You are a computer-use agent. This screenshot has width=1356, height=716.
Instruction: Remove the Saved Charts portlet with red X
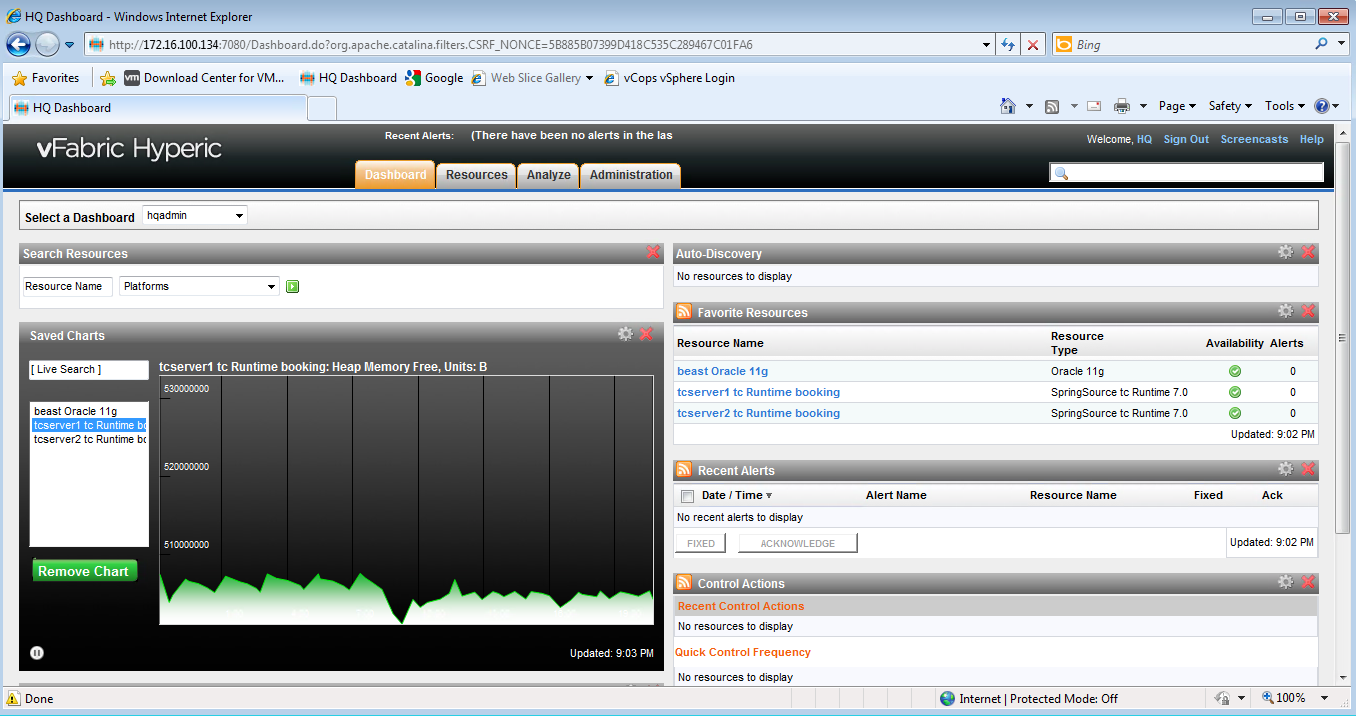pyautogui.click(x=646, y=334)
